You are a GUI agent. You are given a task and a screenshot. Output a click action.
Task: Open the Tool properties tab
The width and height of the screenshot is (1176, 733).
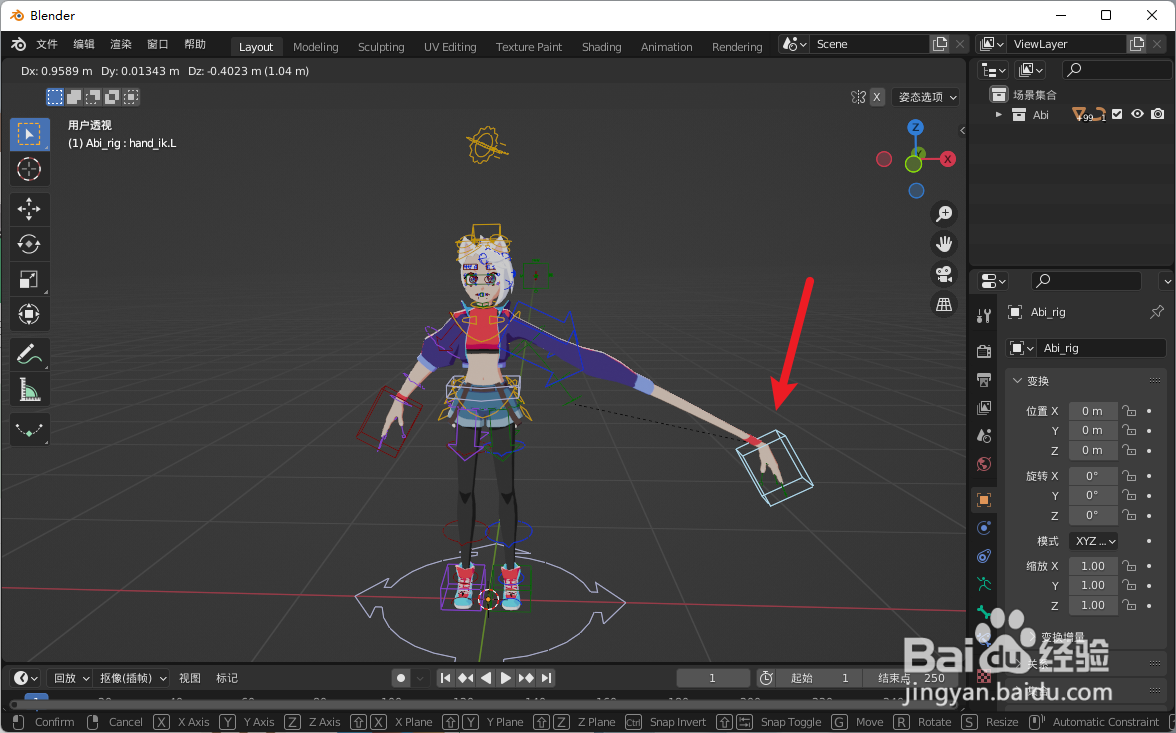click(x=984, y=316)
